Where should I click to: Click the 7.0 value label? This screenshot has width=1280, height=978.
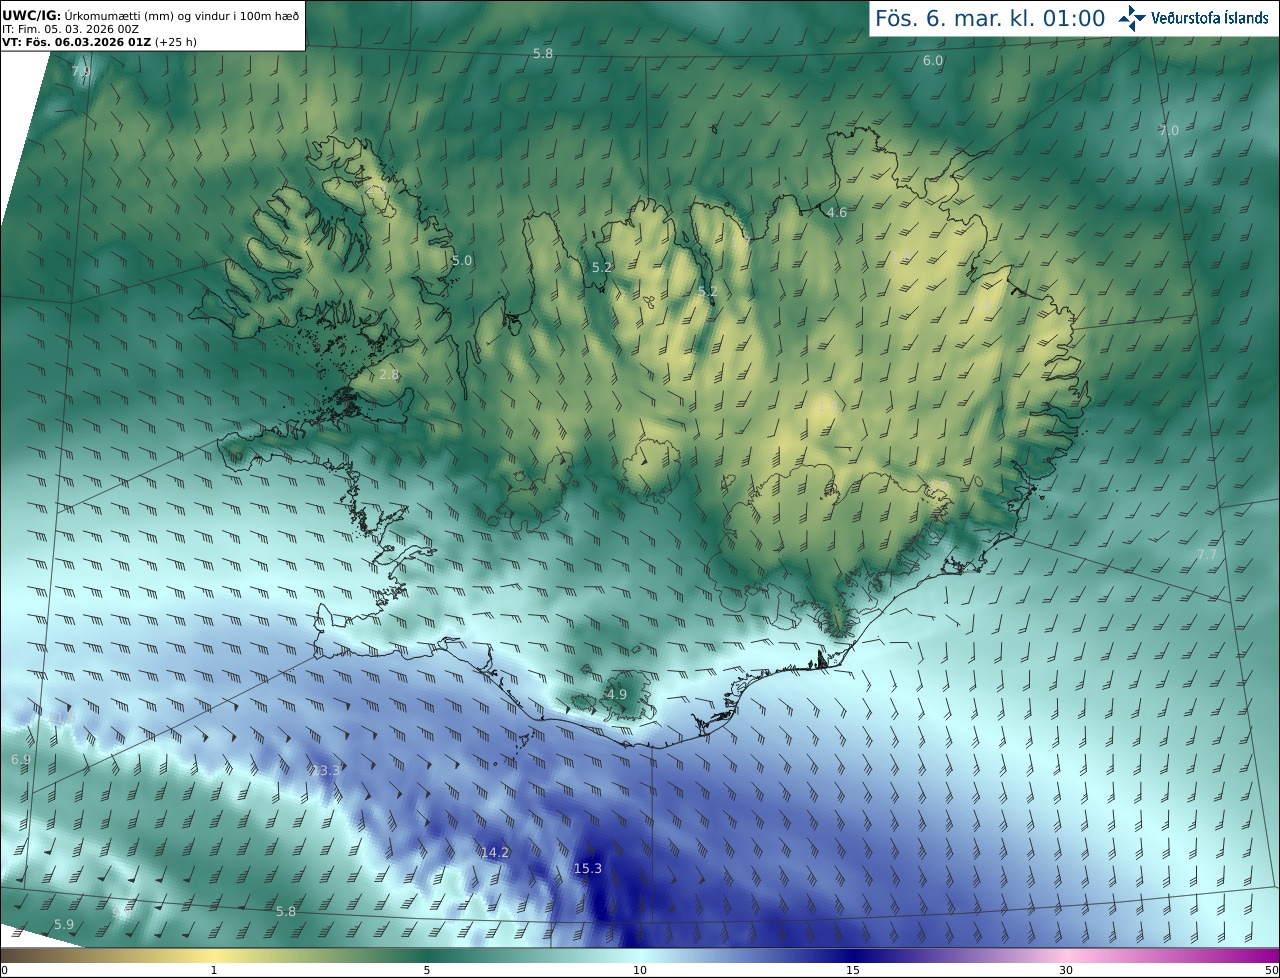point(1169,130)
